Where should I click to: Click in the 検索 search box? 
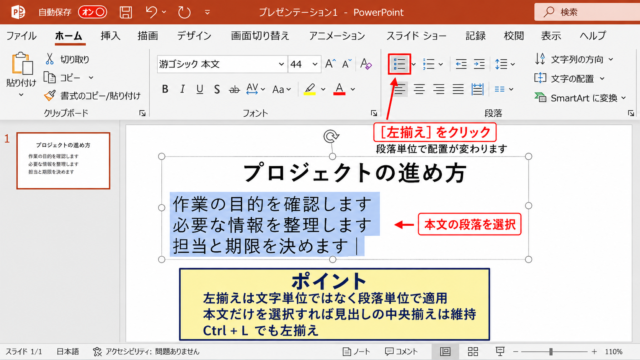click(x=588, y=12)
